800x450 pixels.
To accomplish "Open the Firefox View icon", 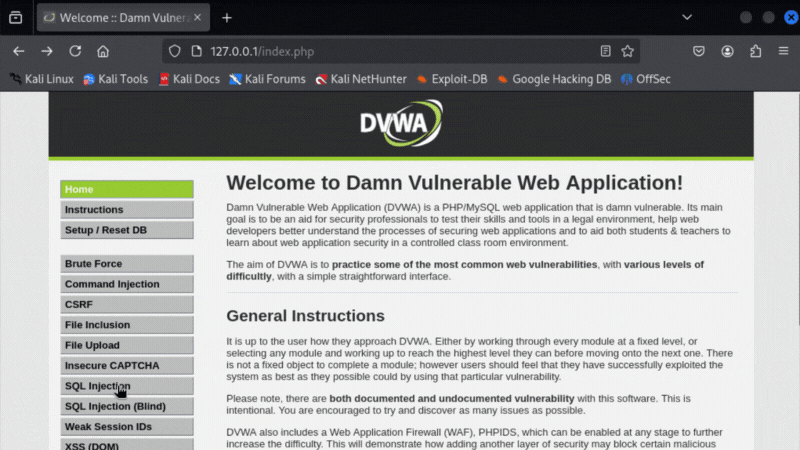I will coord(16,17).
